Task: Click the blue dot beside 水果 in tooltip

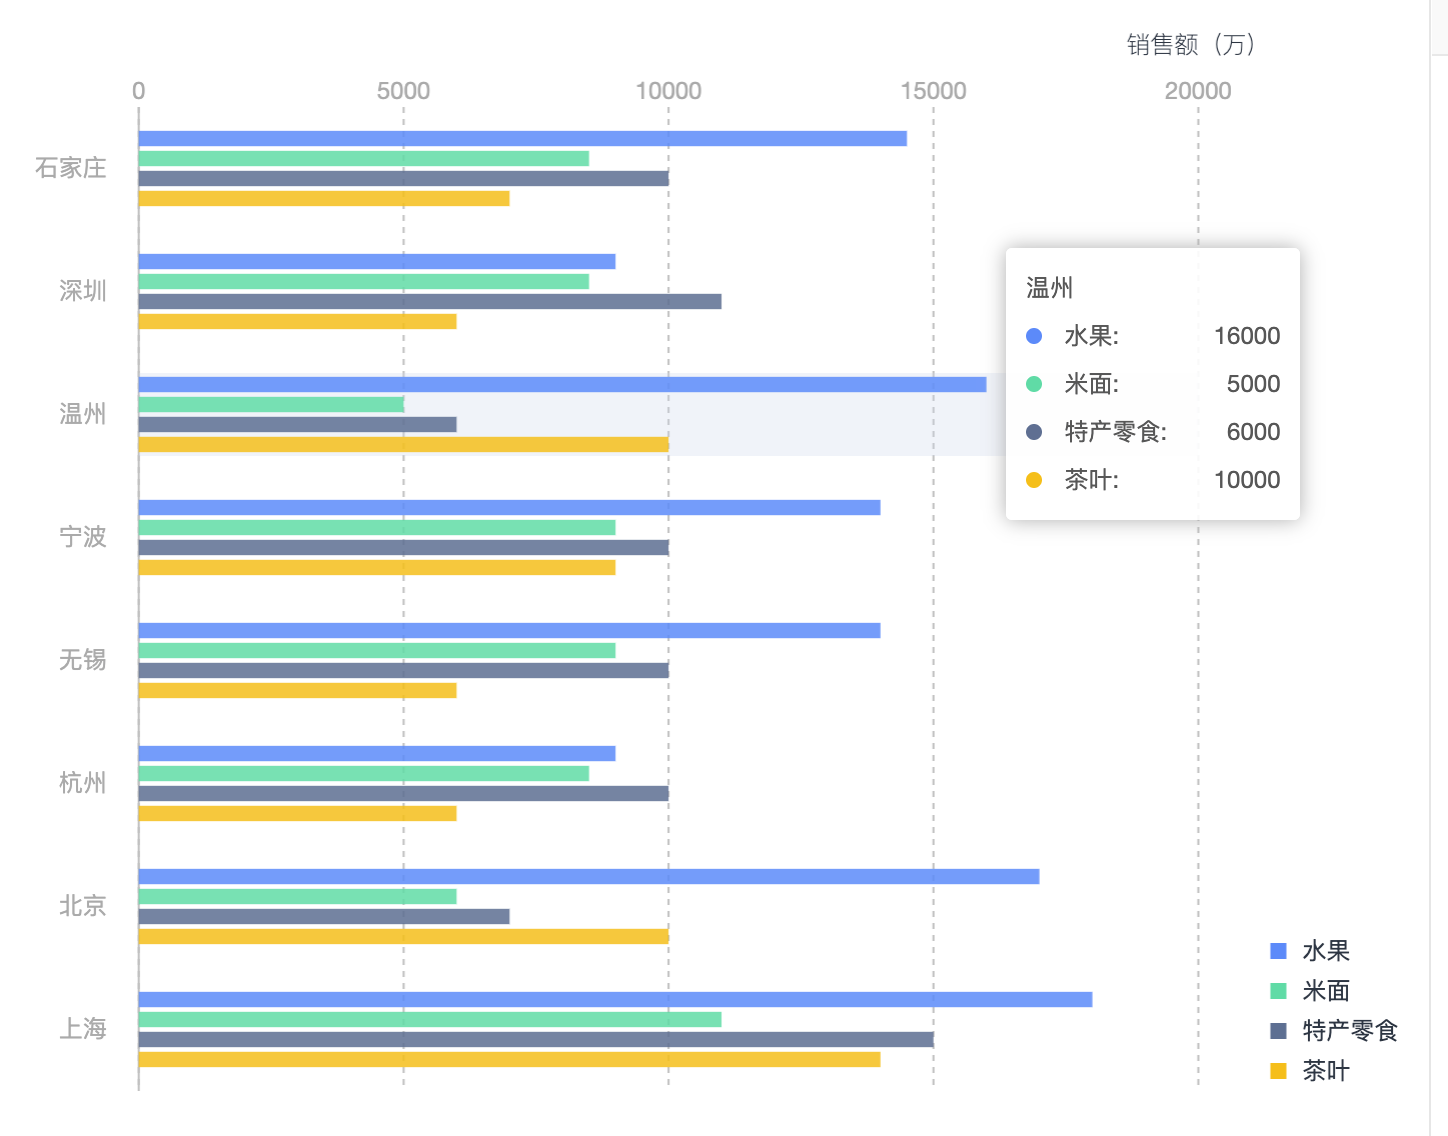Action: point(1032,336)
